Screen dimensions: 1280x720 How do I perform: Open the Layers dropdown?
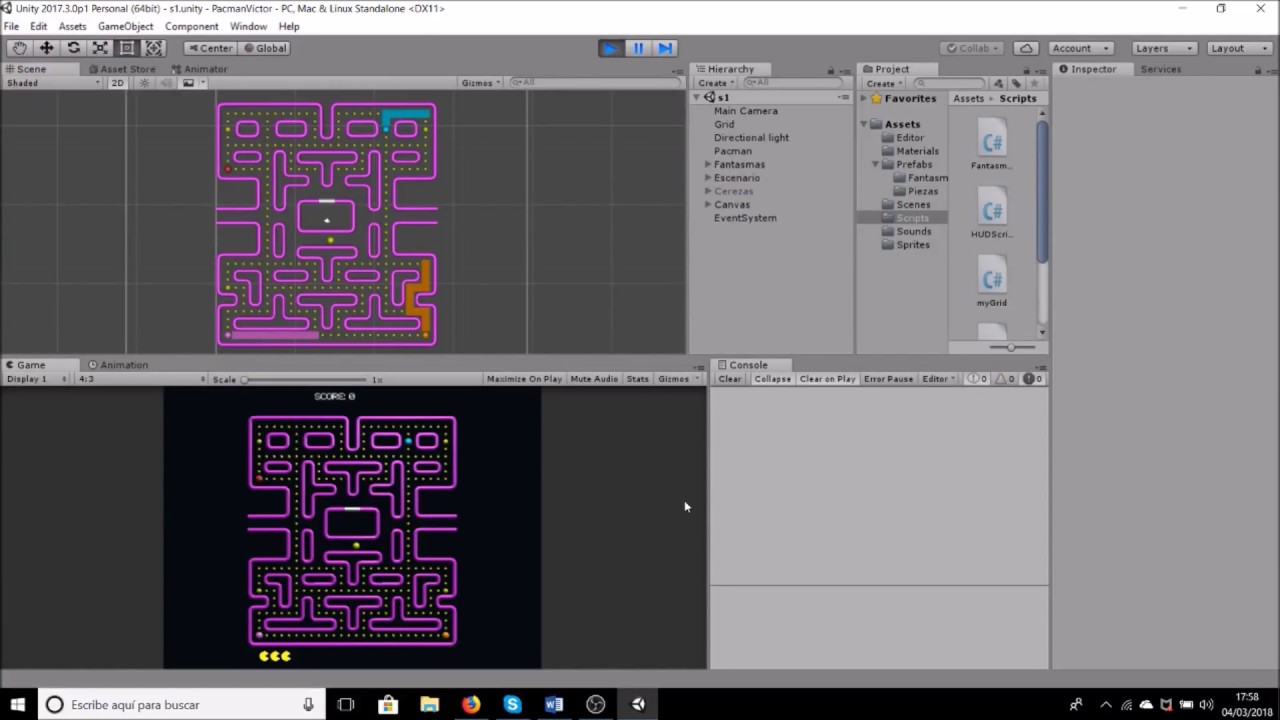[x=1164, y=48]
